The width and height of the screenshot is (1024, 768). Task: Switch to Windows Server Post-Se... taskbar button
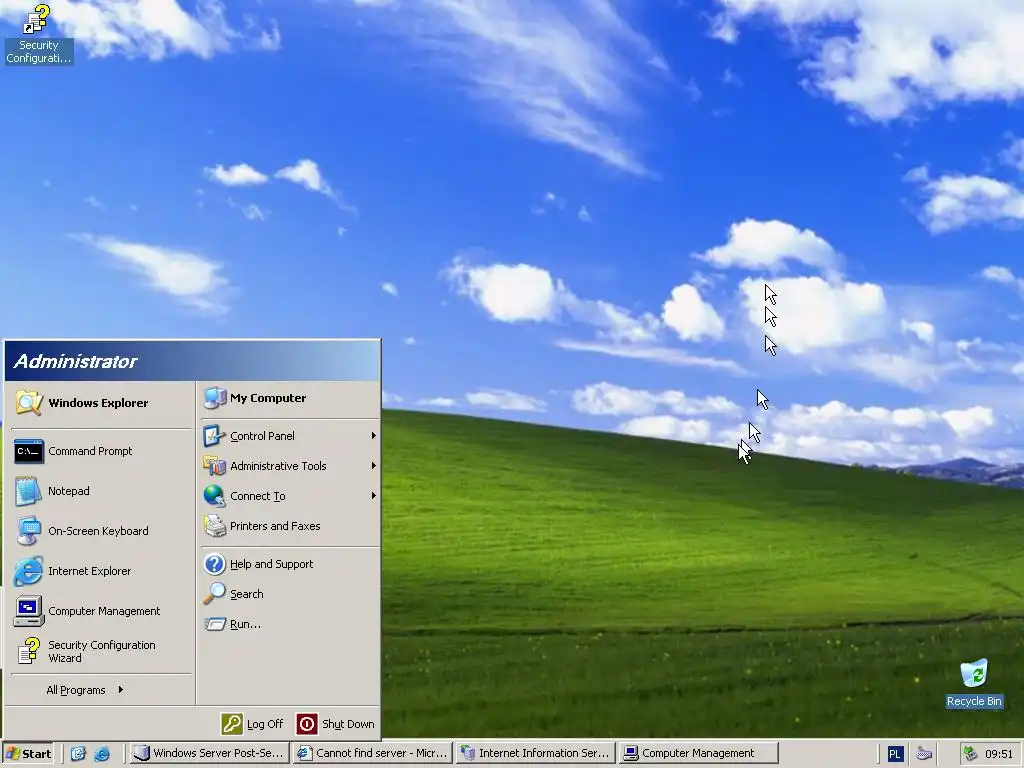pos(209,754)
